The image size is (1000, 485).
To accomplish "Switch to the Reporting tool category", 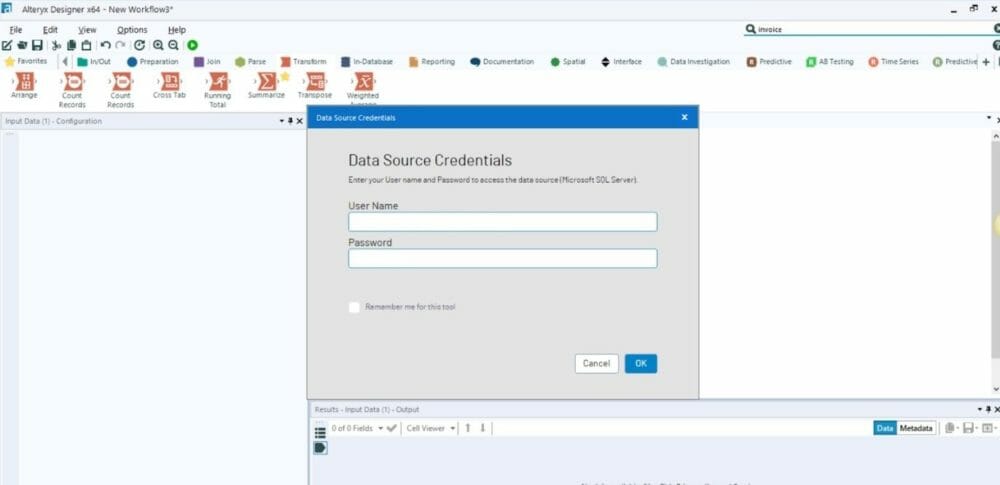I will 432,62.
